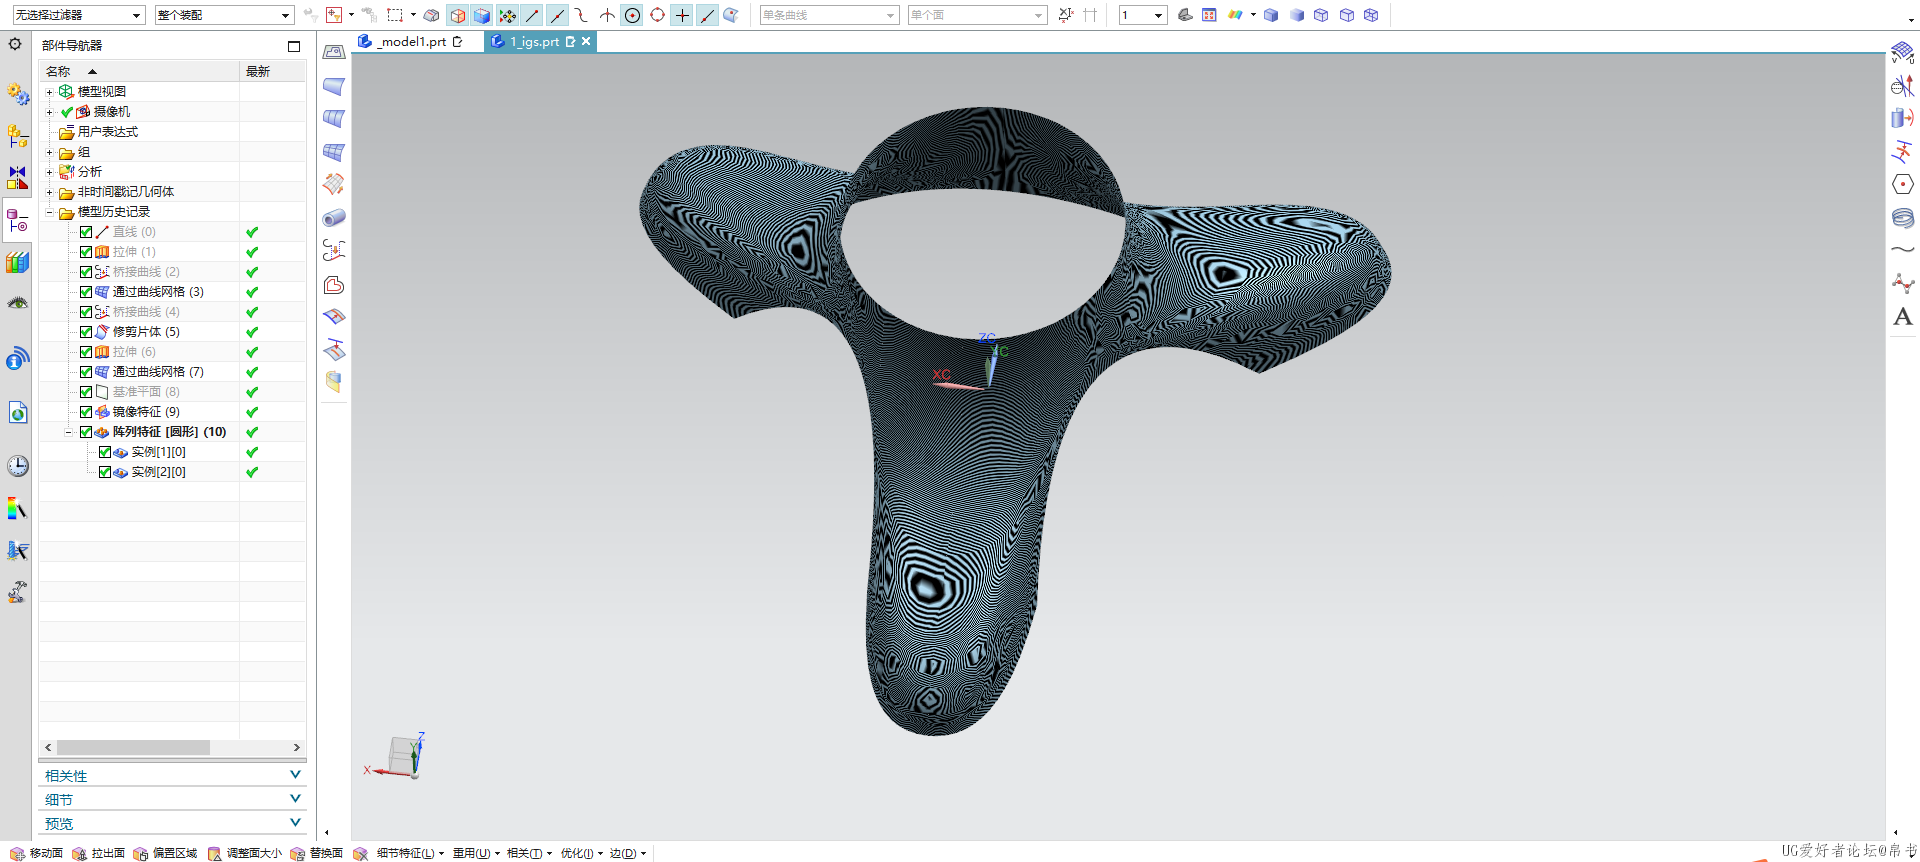Screen dimensions: 1920x862
Task: Click the 拉出面 pull face button
Action: [99, 853]
